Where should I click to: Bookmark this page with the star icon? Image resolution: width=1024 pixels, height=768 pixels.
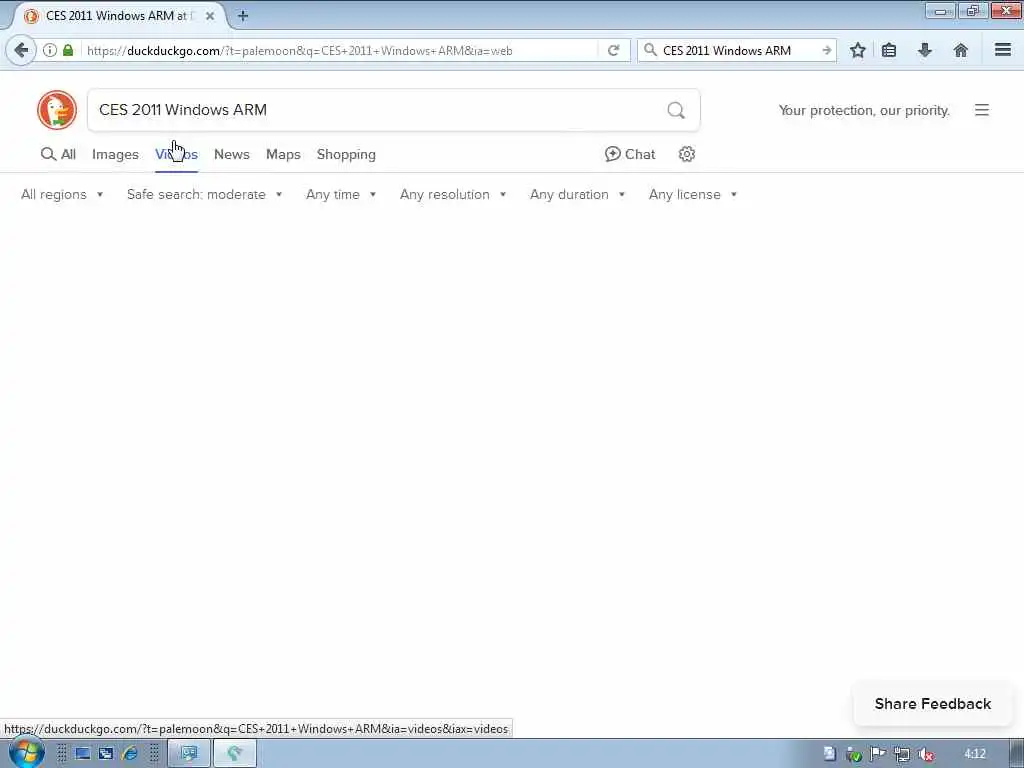[x=857, y=50]
